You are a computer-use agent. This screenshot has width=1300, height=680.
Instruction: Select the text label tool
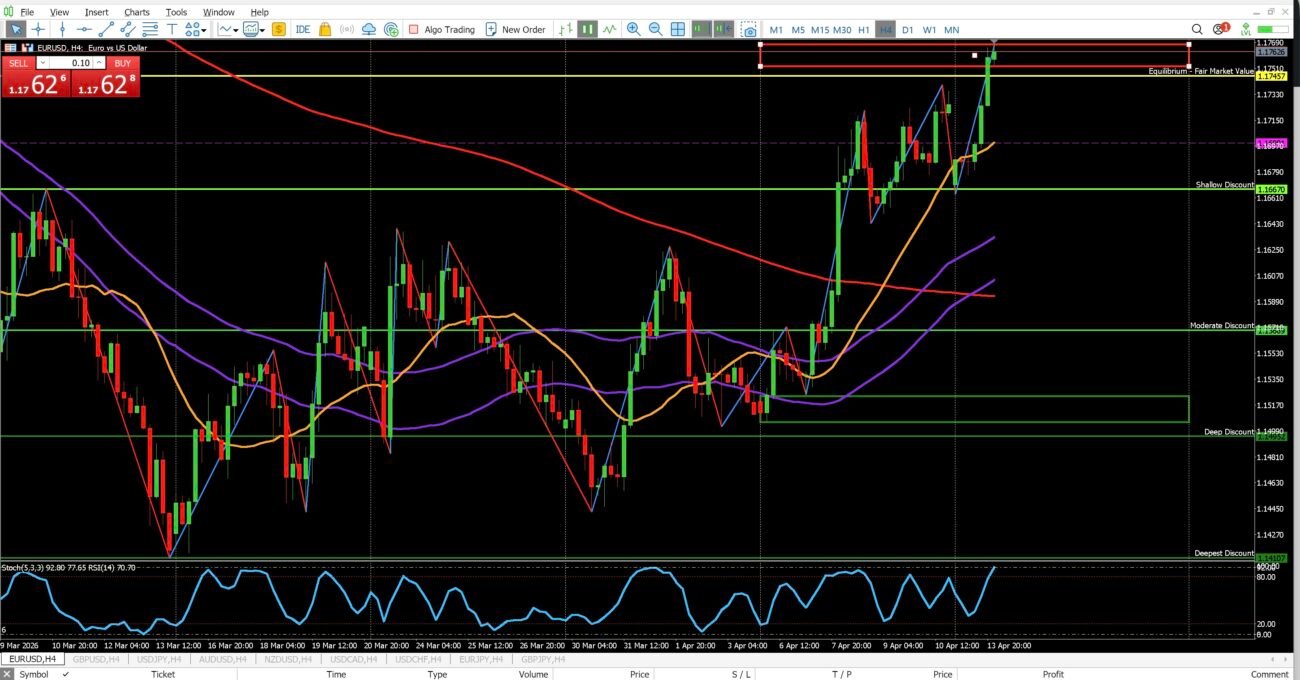173,30
